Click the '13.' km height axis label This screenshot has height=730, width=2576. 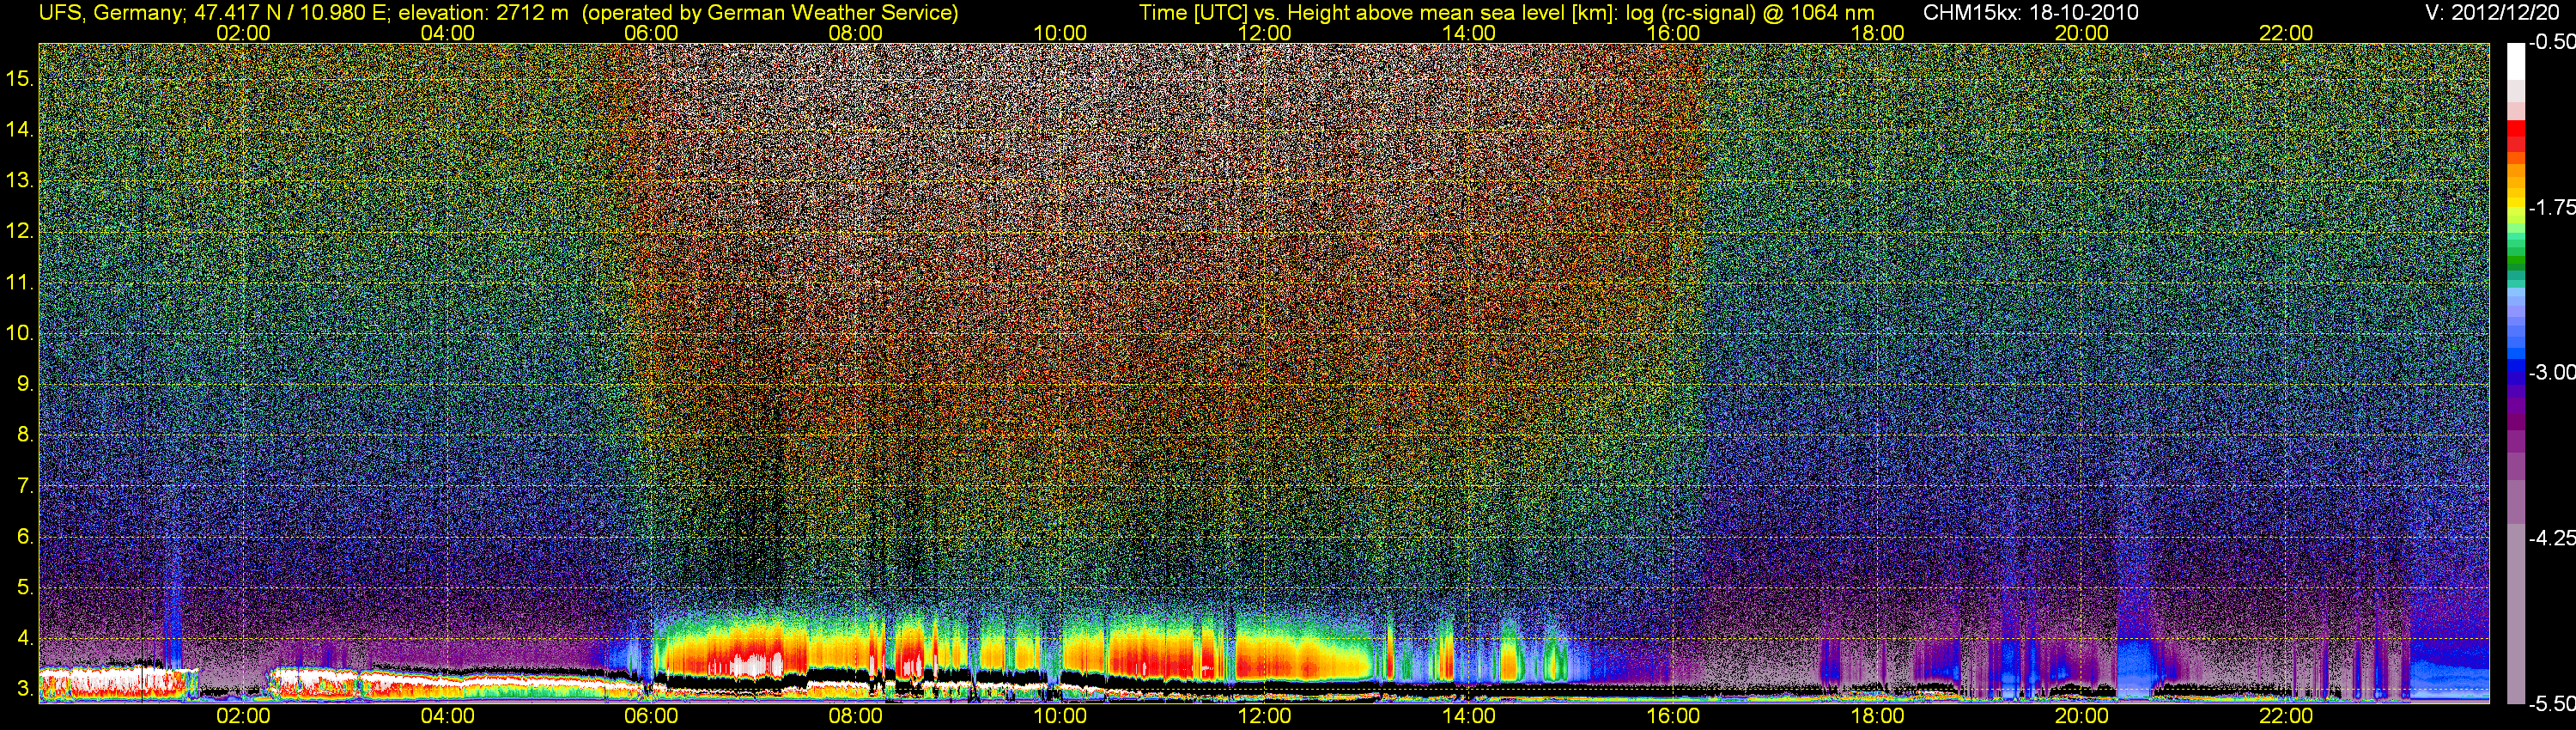click(x=20, y=180)
